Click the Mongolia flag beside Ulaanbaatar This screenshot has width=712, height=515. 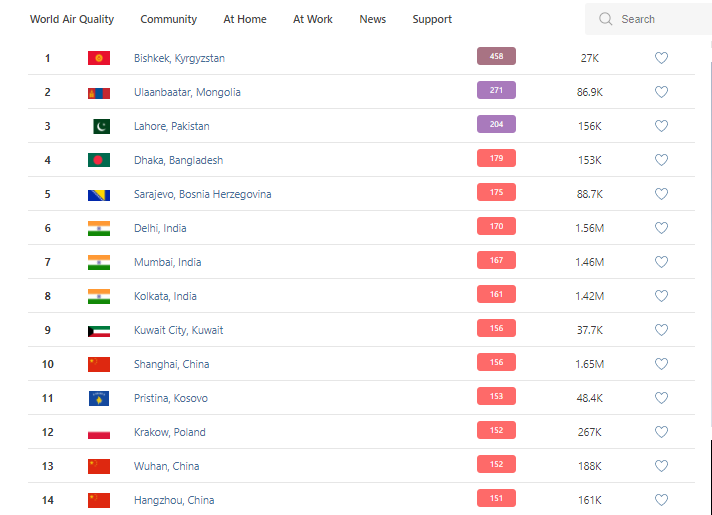click(99, 92)
